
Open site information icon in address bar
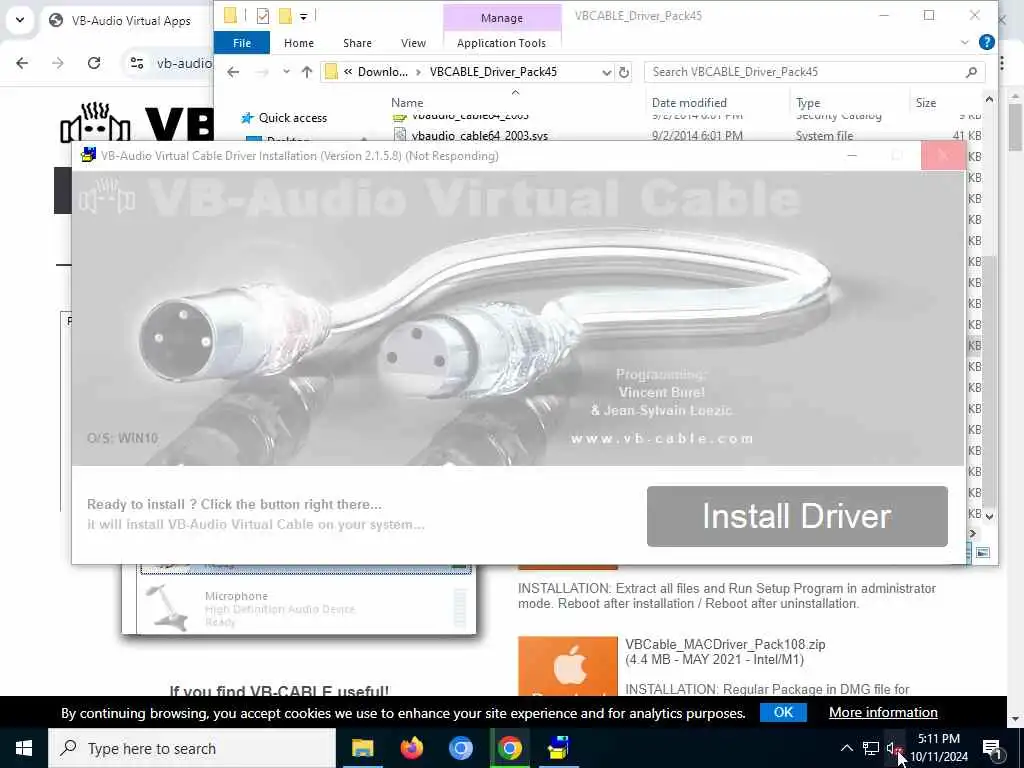point(136,63)
